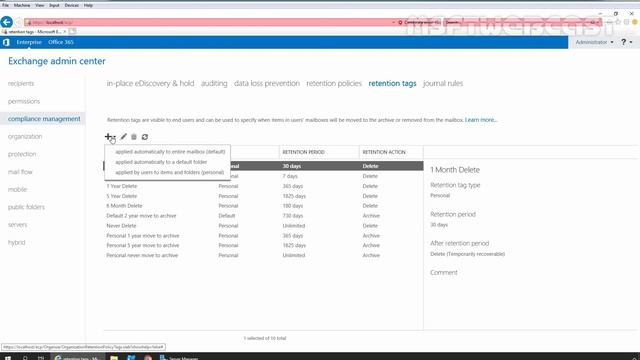Open the VM Machine menu
Image resolution: width=640 pixels, height=360 pixels.
pos(22,5)
